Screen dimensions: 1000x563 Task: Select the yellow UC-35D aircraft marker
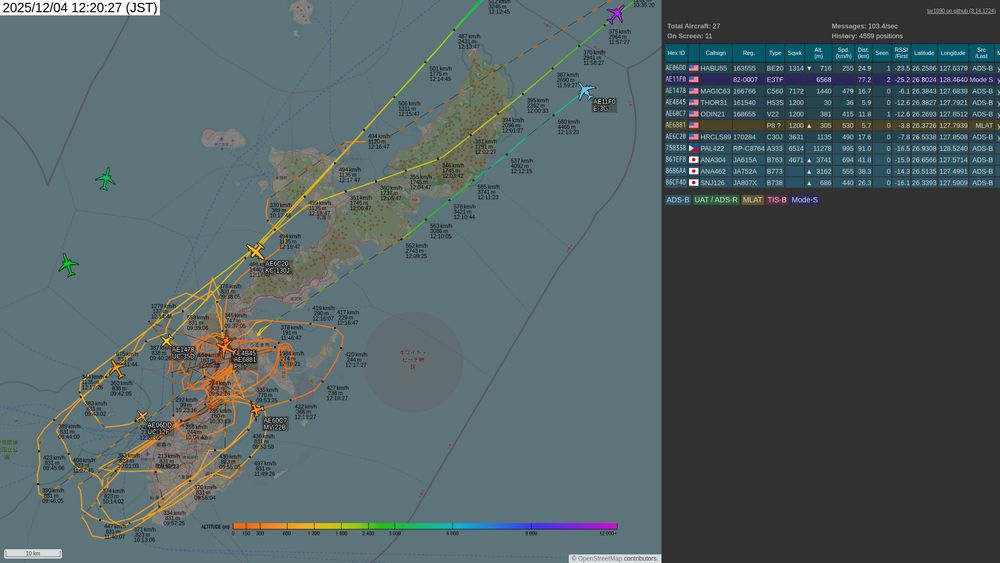(x=166, y=341)
